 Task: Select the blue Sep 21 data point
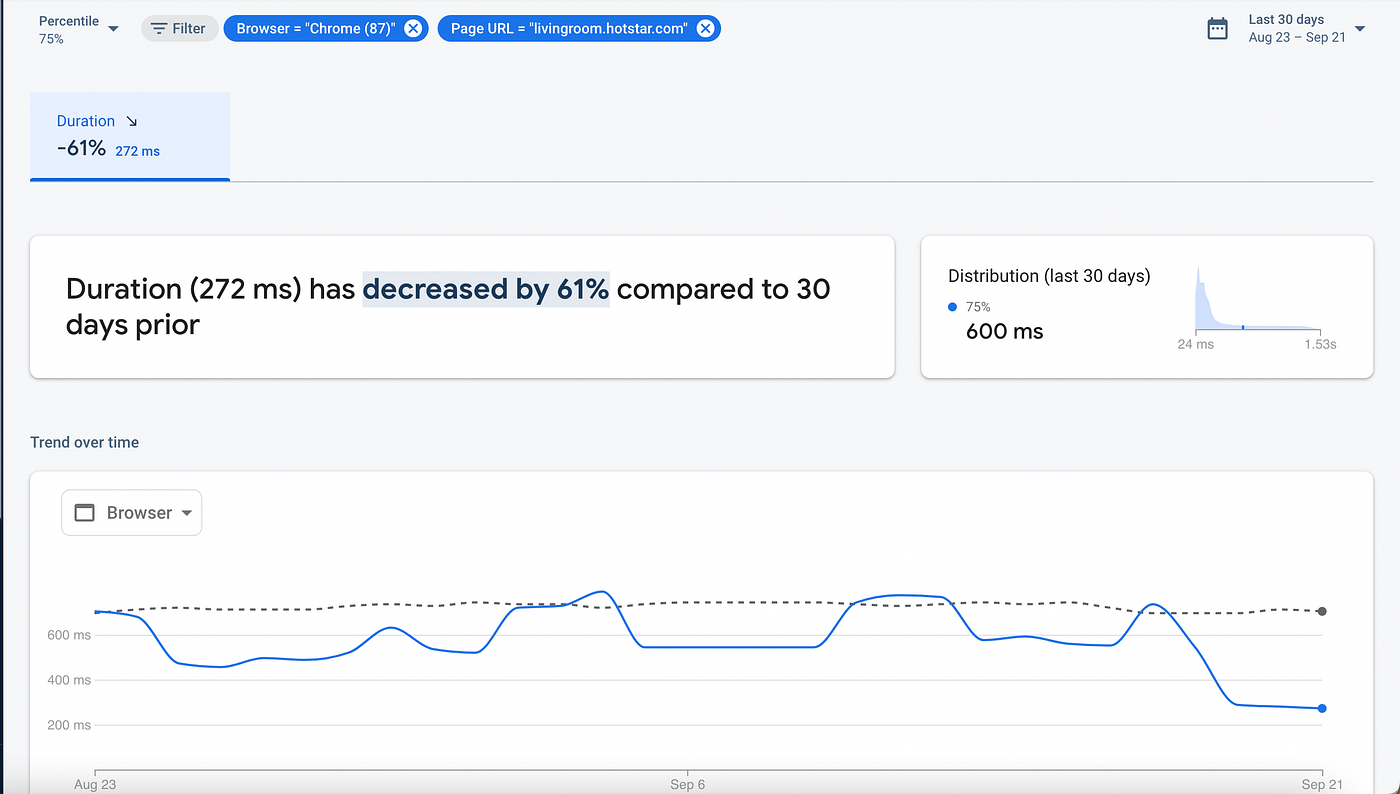[1322, 708]
